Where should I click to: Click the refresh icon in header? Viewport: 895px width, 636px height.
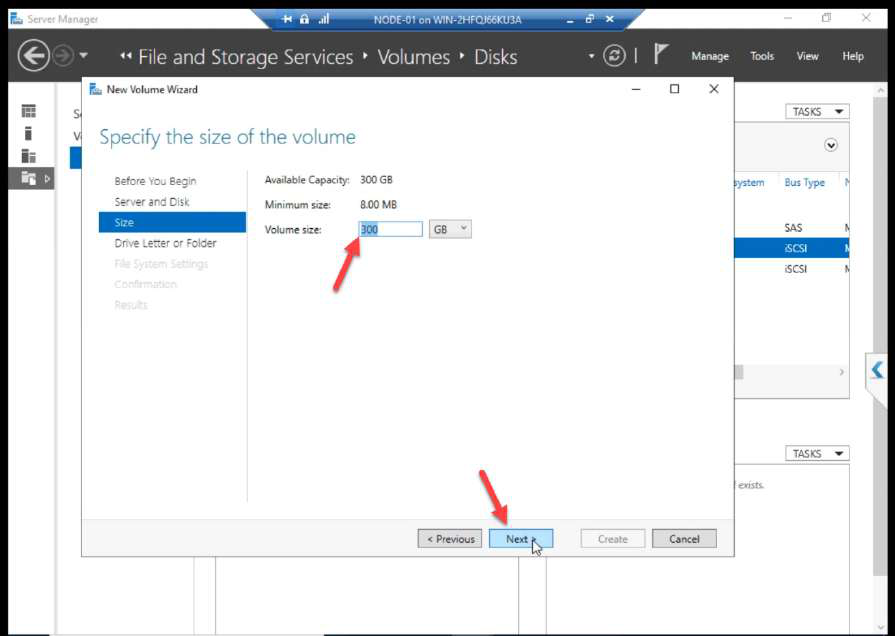click(614, 56)
